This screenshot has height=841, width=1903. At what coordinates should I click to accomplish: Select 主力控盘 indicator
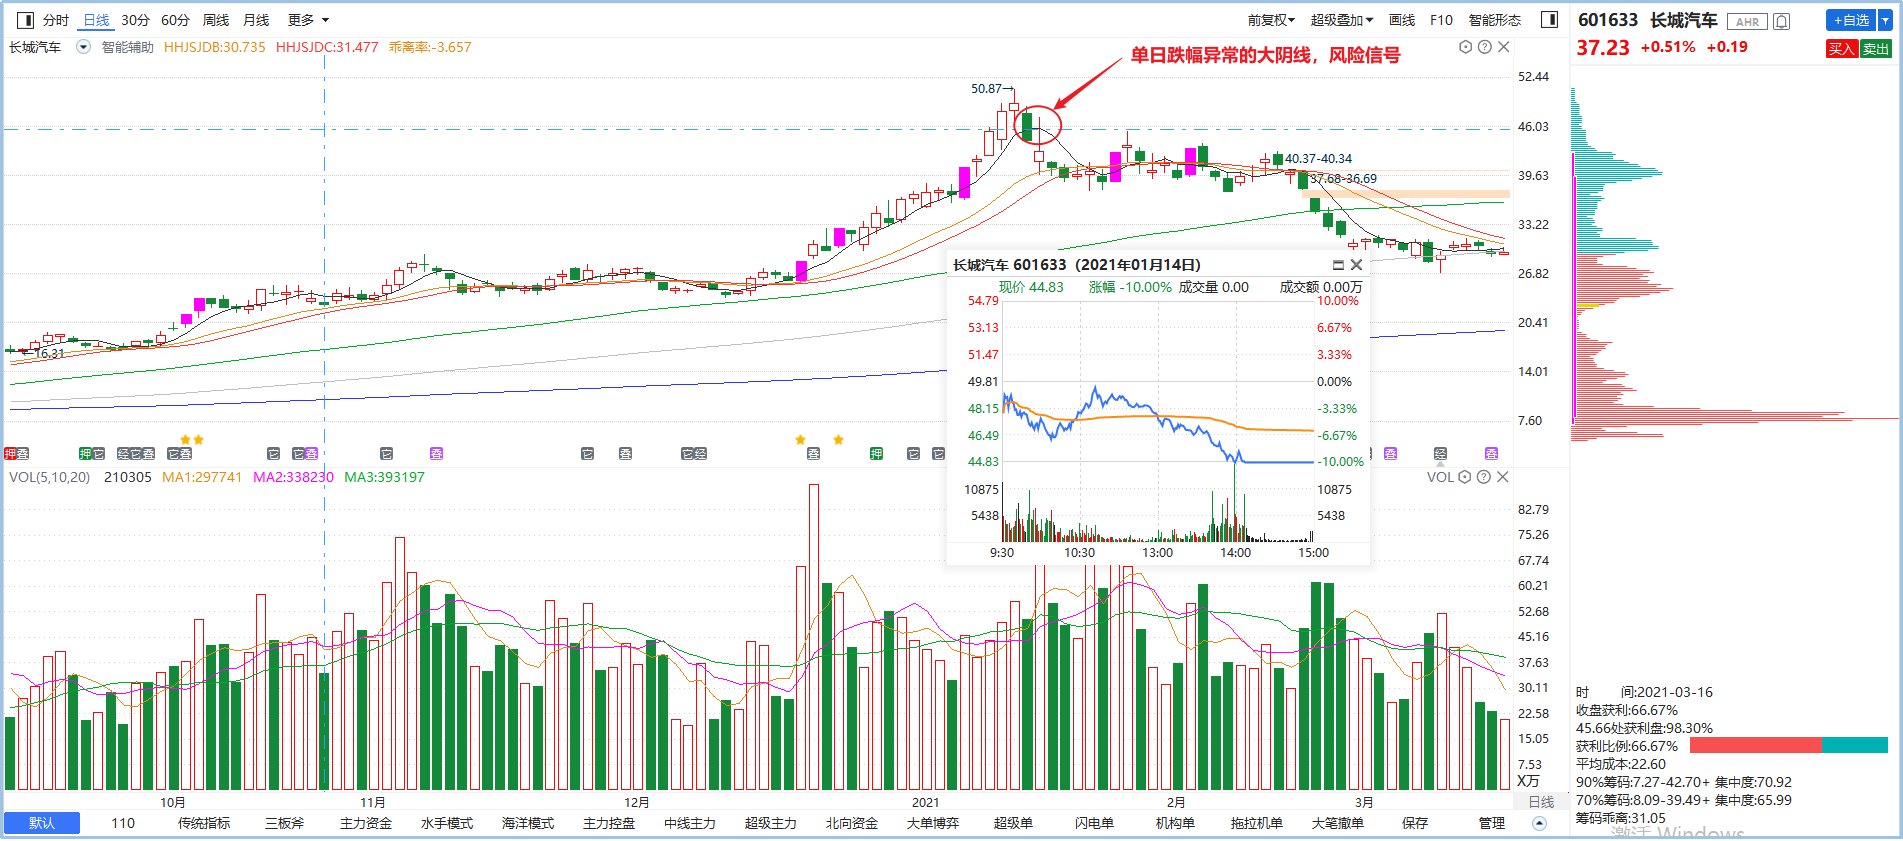(609, 823)
